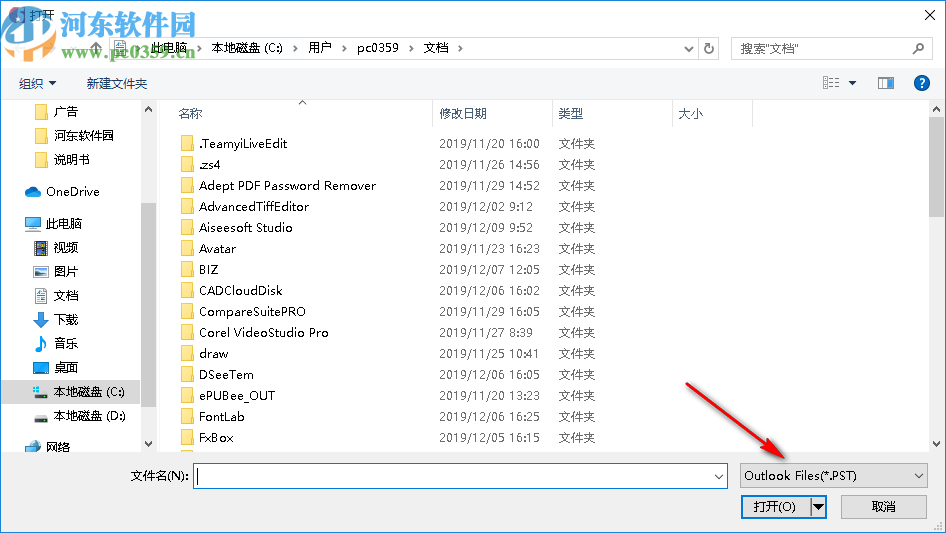Sort by 修改日期 column header
Image resolution: width=946 pixels, height=533 pixels.
pos(463,113)
